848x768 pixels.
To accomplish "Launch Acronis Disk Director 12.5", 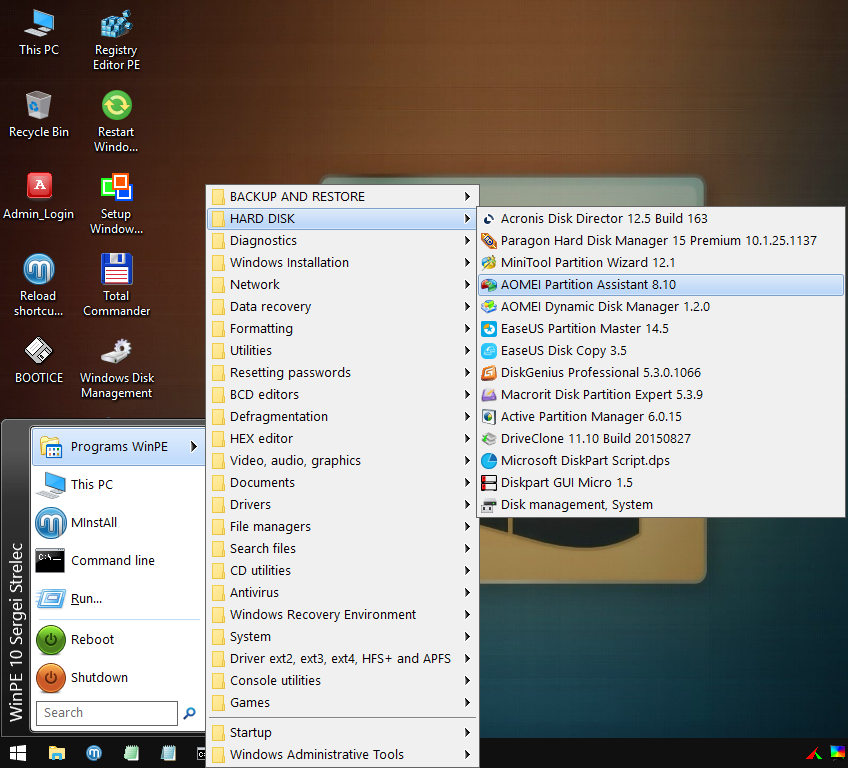I will point(660,219).
